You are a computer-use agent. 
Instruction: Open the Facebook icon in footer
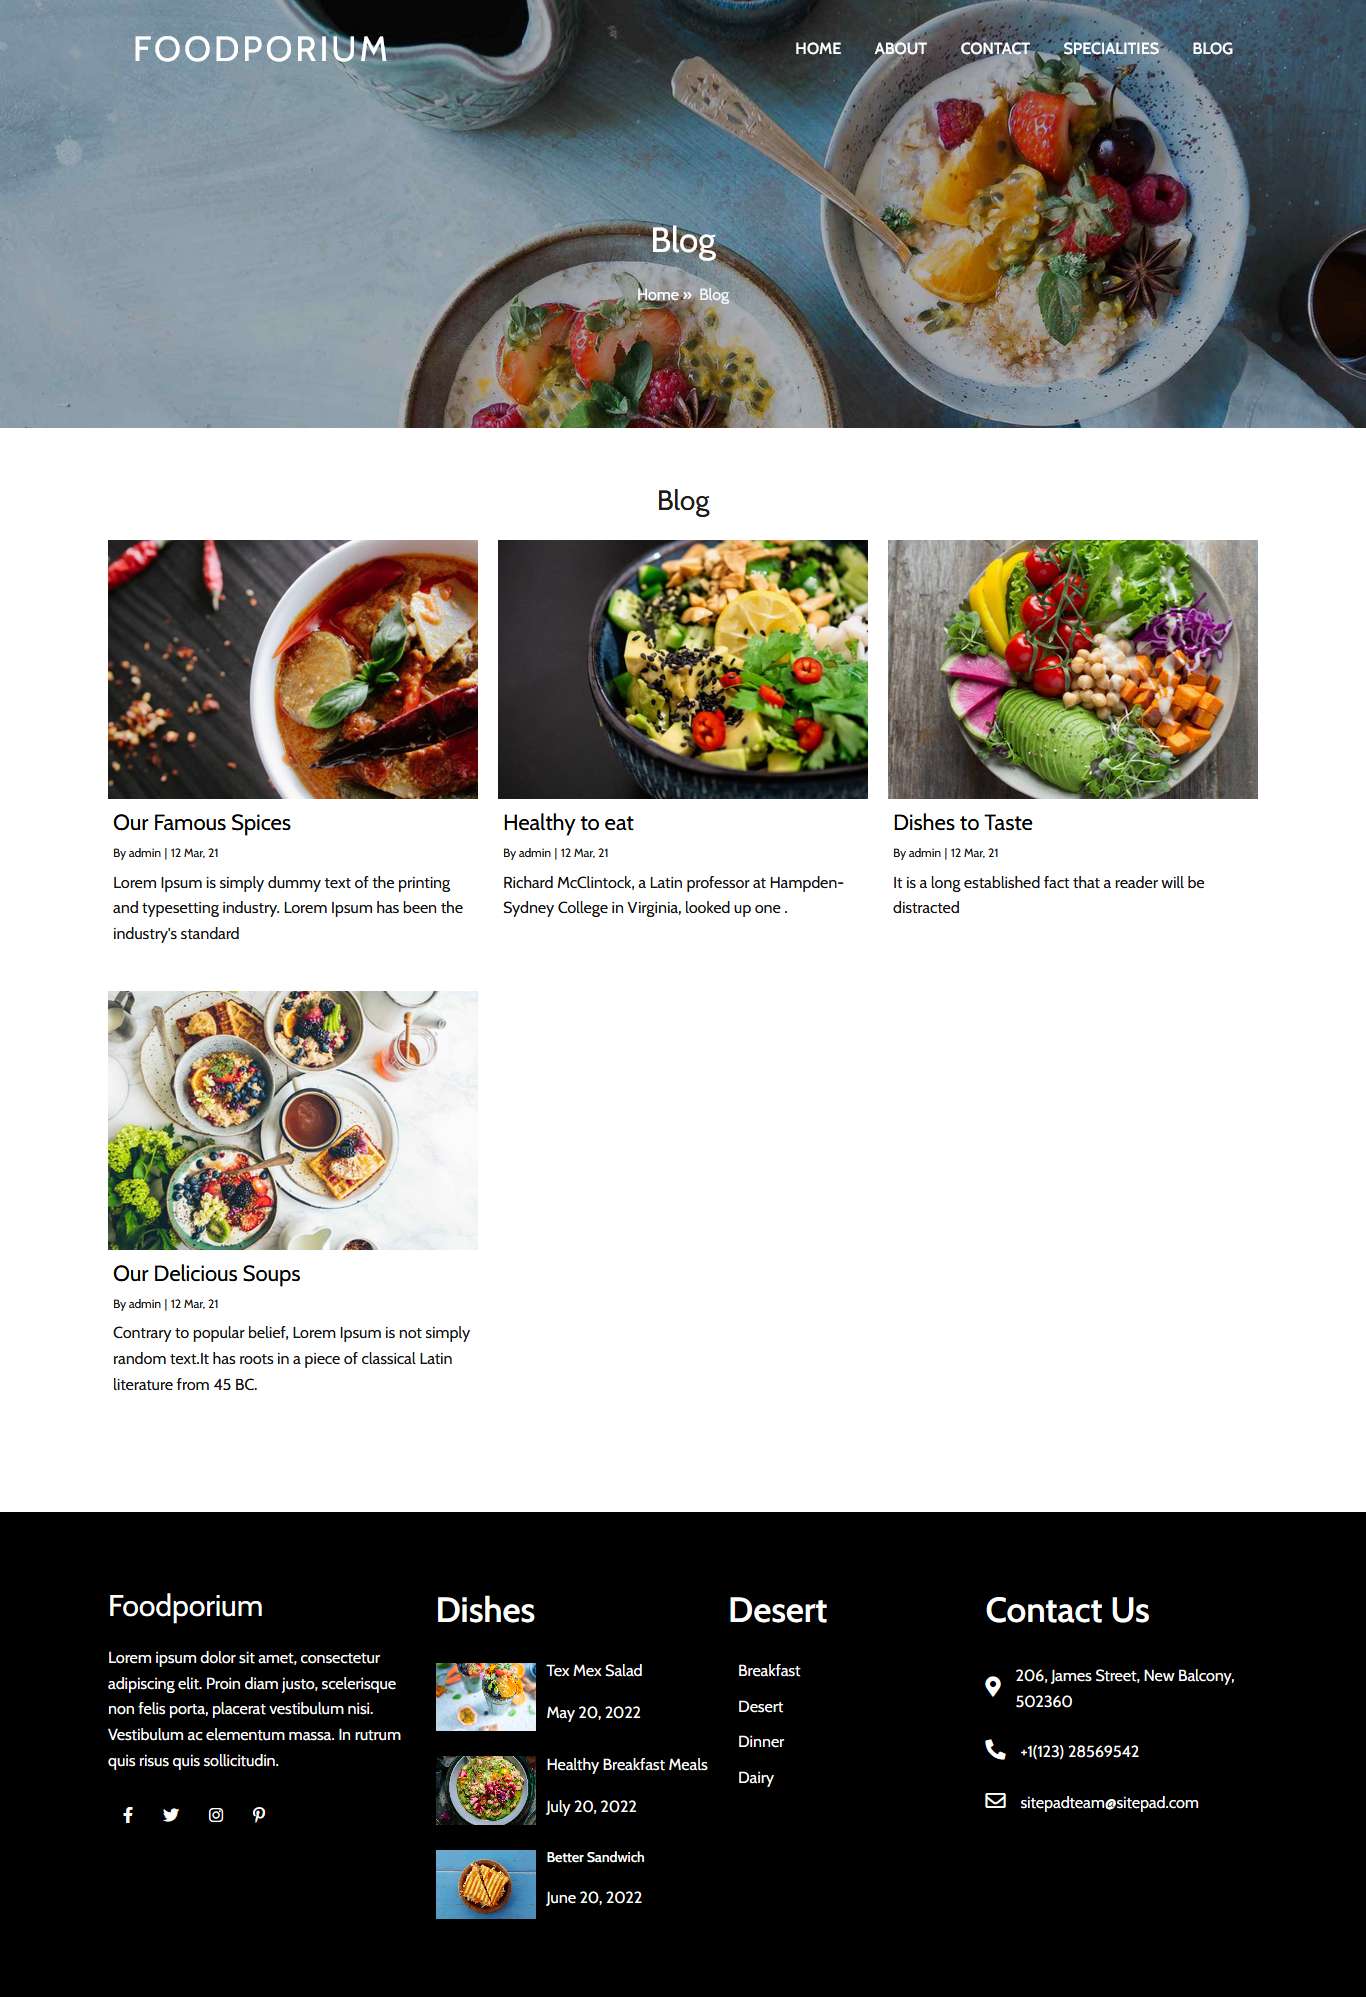click(x=128, y=1815)
